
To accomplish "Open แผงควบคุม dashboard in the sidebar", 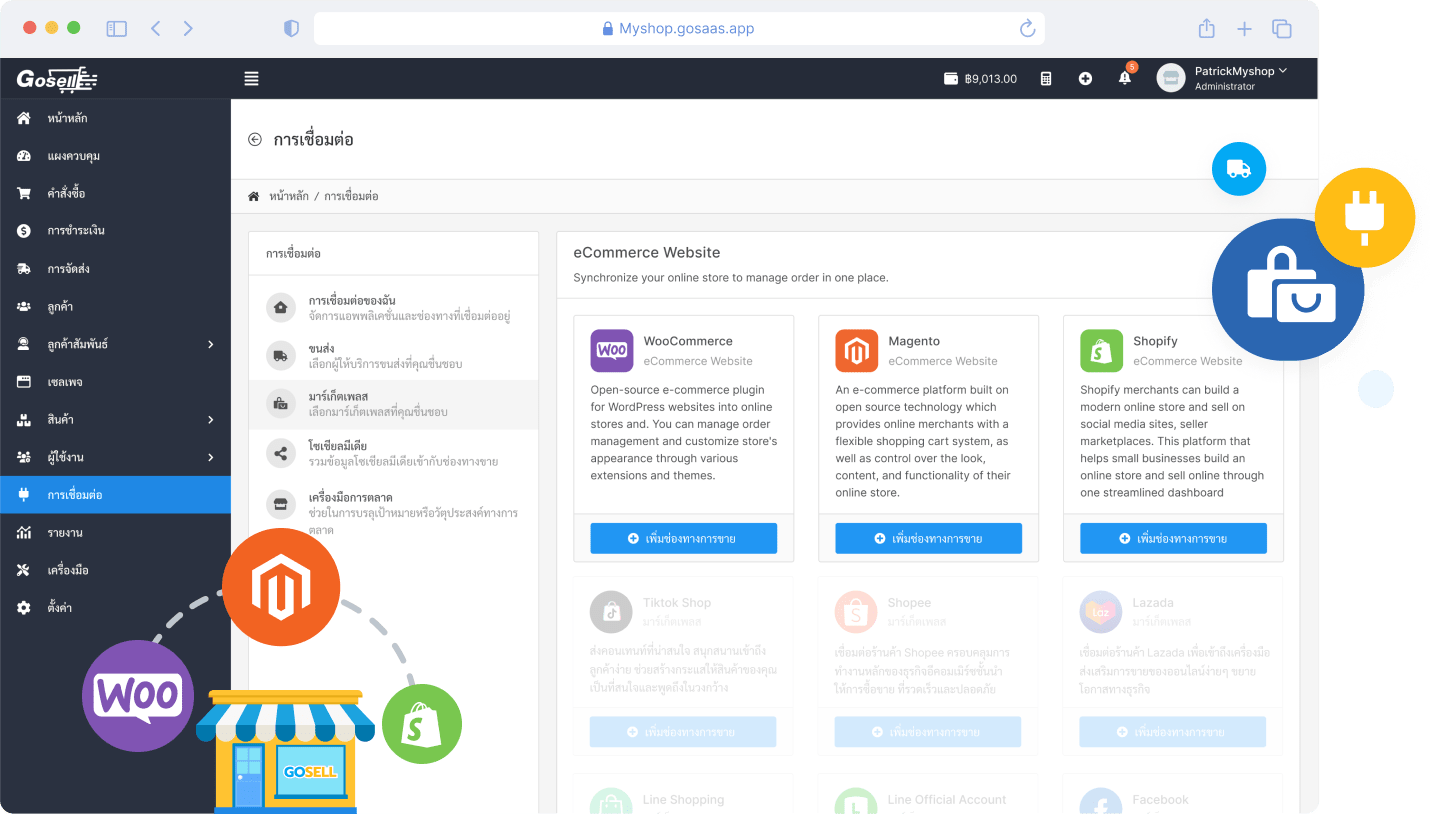I will (115, 156).
